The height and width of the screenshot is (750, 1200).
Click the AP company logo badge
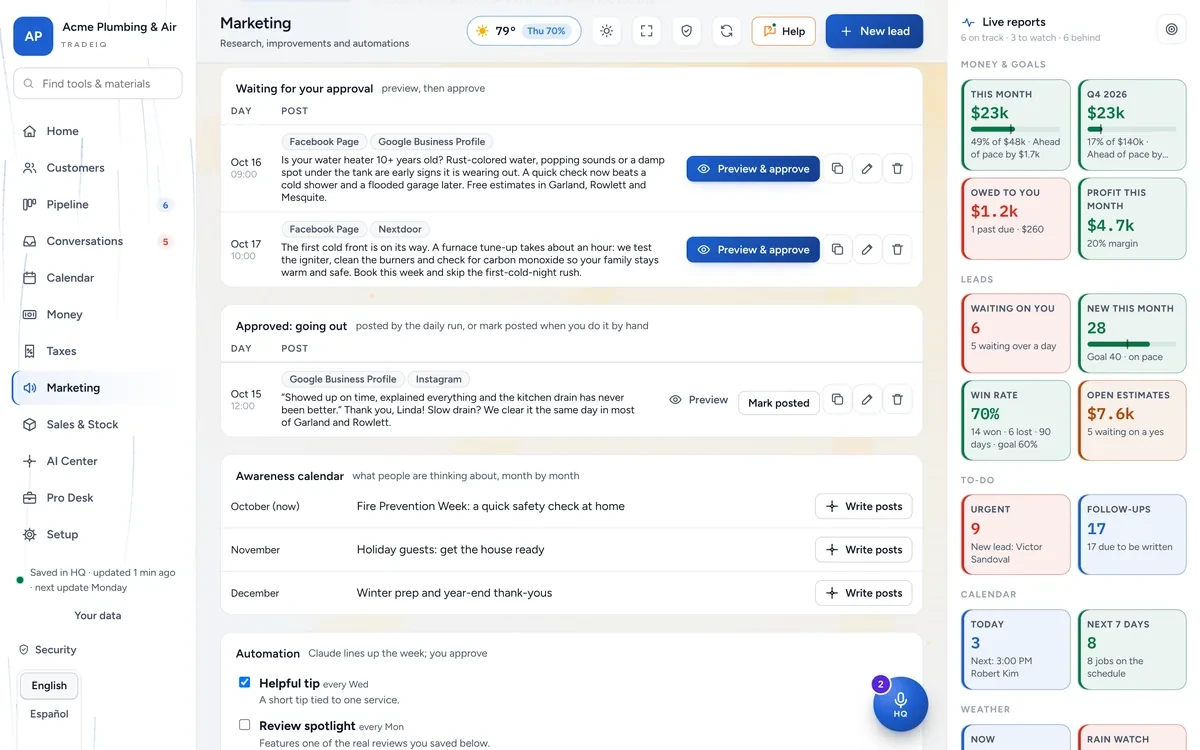[33, 36]
